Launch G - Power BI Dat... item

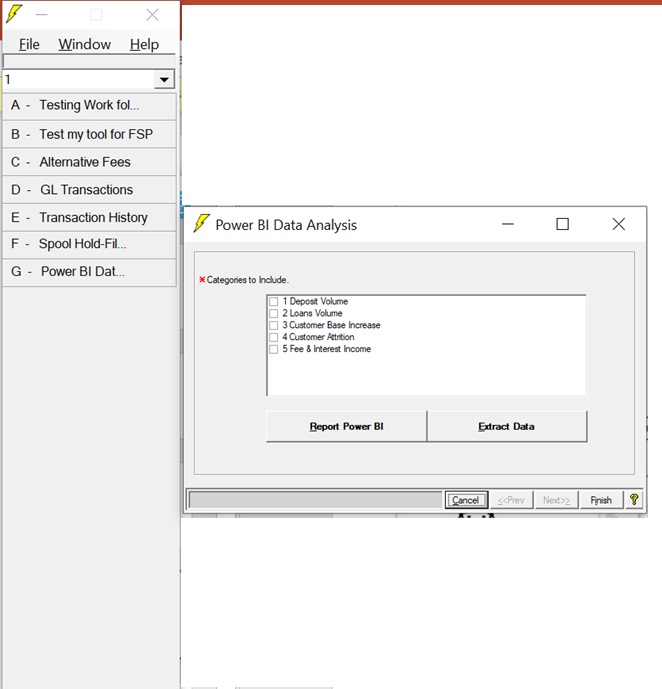click(89, 272)
